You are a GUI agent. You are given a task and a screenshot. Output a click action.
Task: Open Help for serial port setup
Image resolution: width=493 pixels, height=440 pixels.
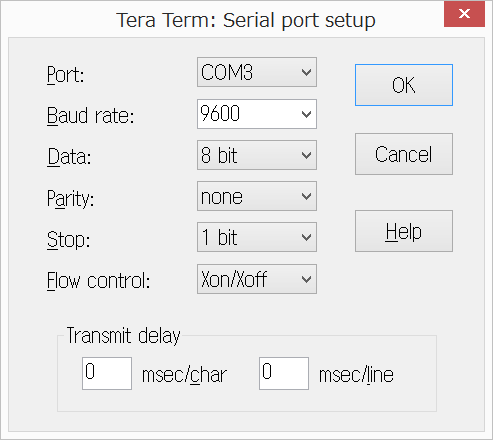(x=404, y=231)
